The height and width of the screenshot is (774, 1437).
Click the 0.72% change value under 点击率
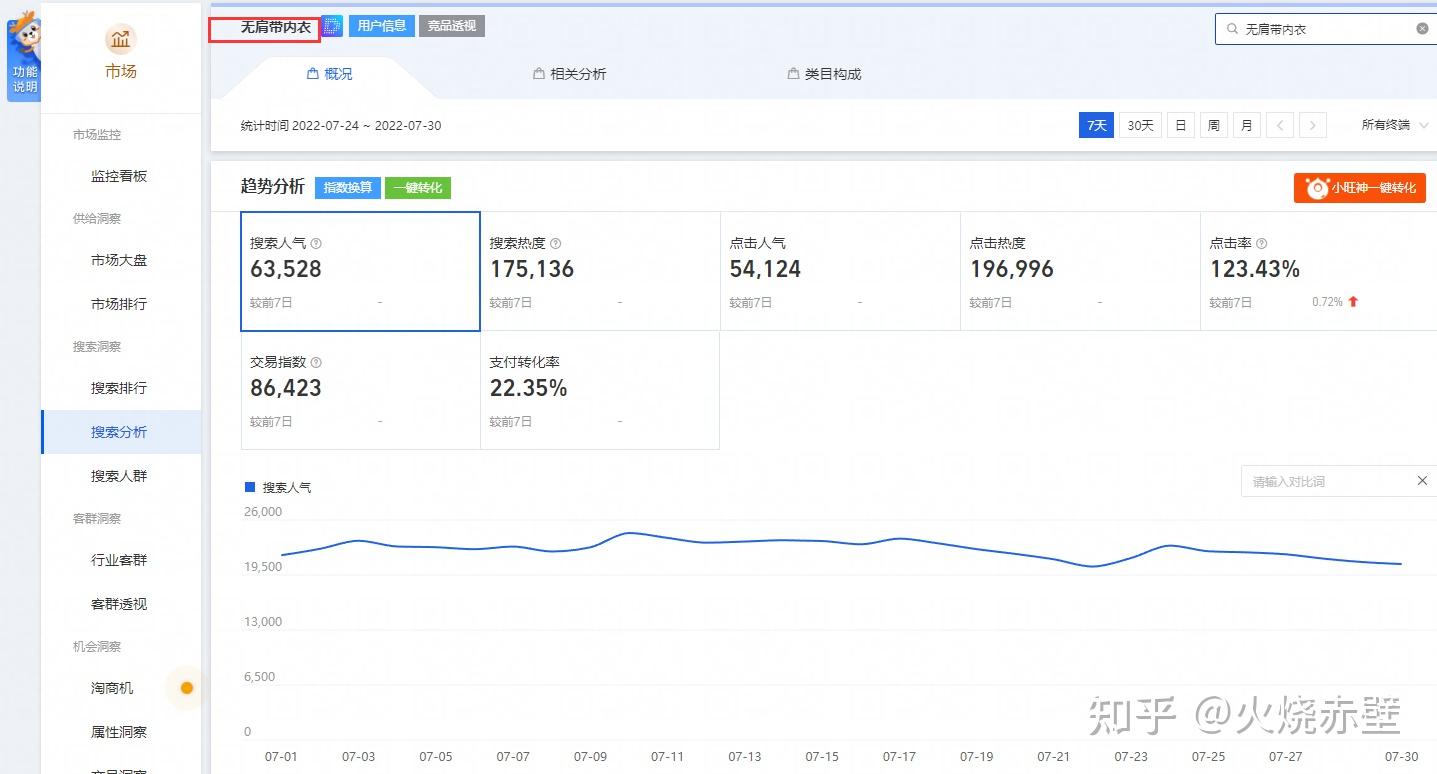[1327, 302]
